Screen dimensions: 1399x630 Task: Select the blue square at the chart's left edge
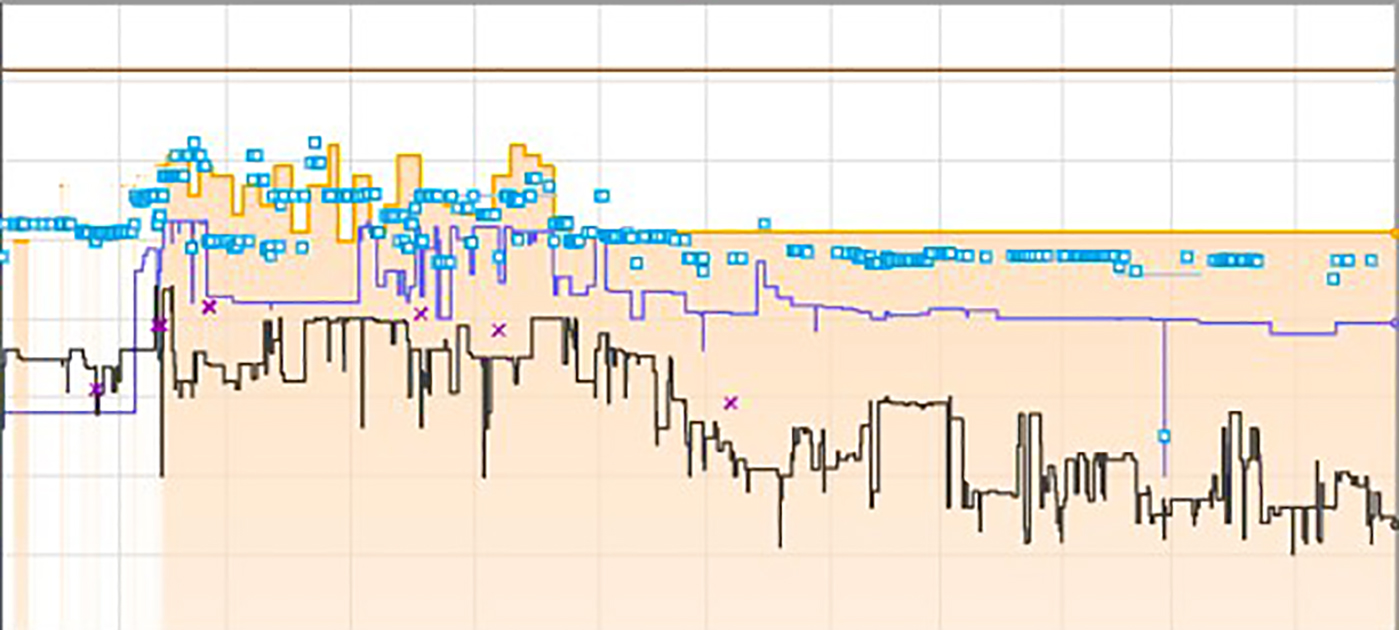(3, 257)
